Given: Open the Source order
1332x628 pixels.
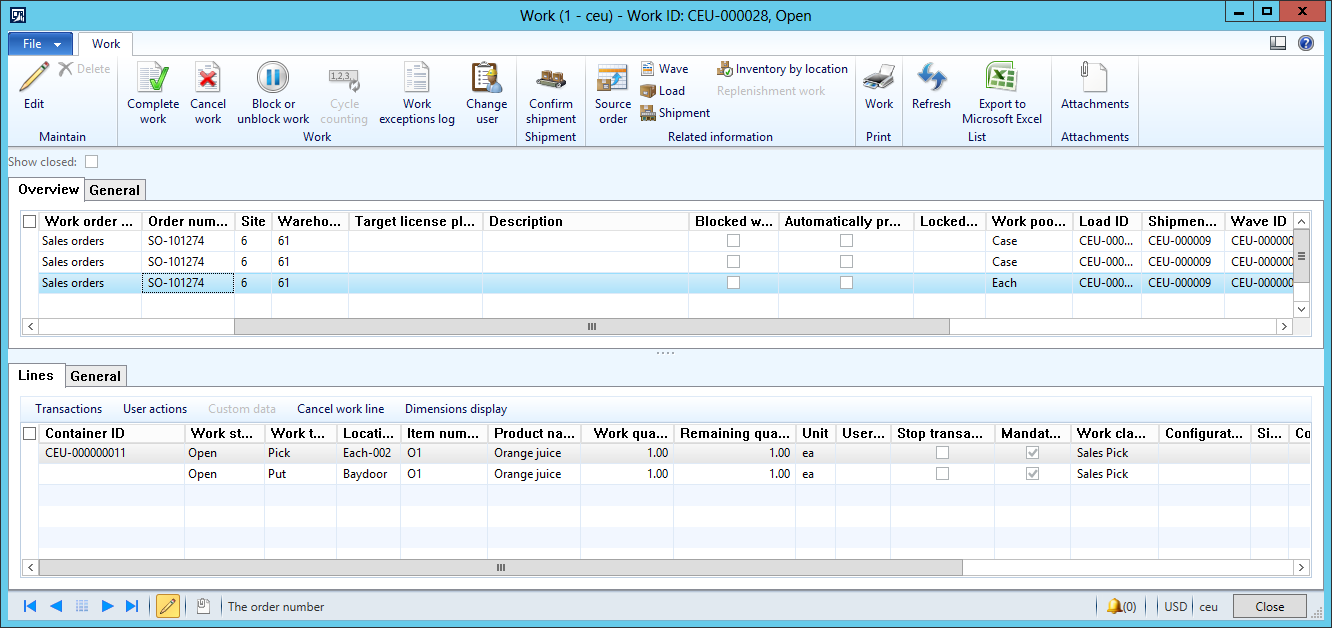Looking at the screenshot, I should click(x=612, y=80).
